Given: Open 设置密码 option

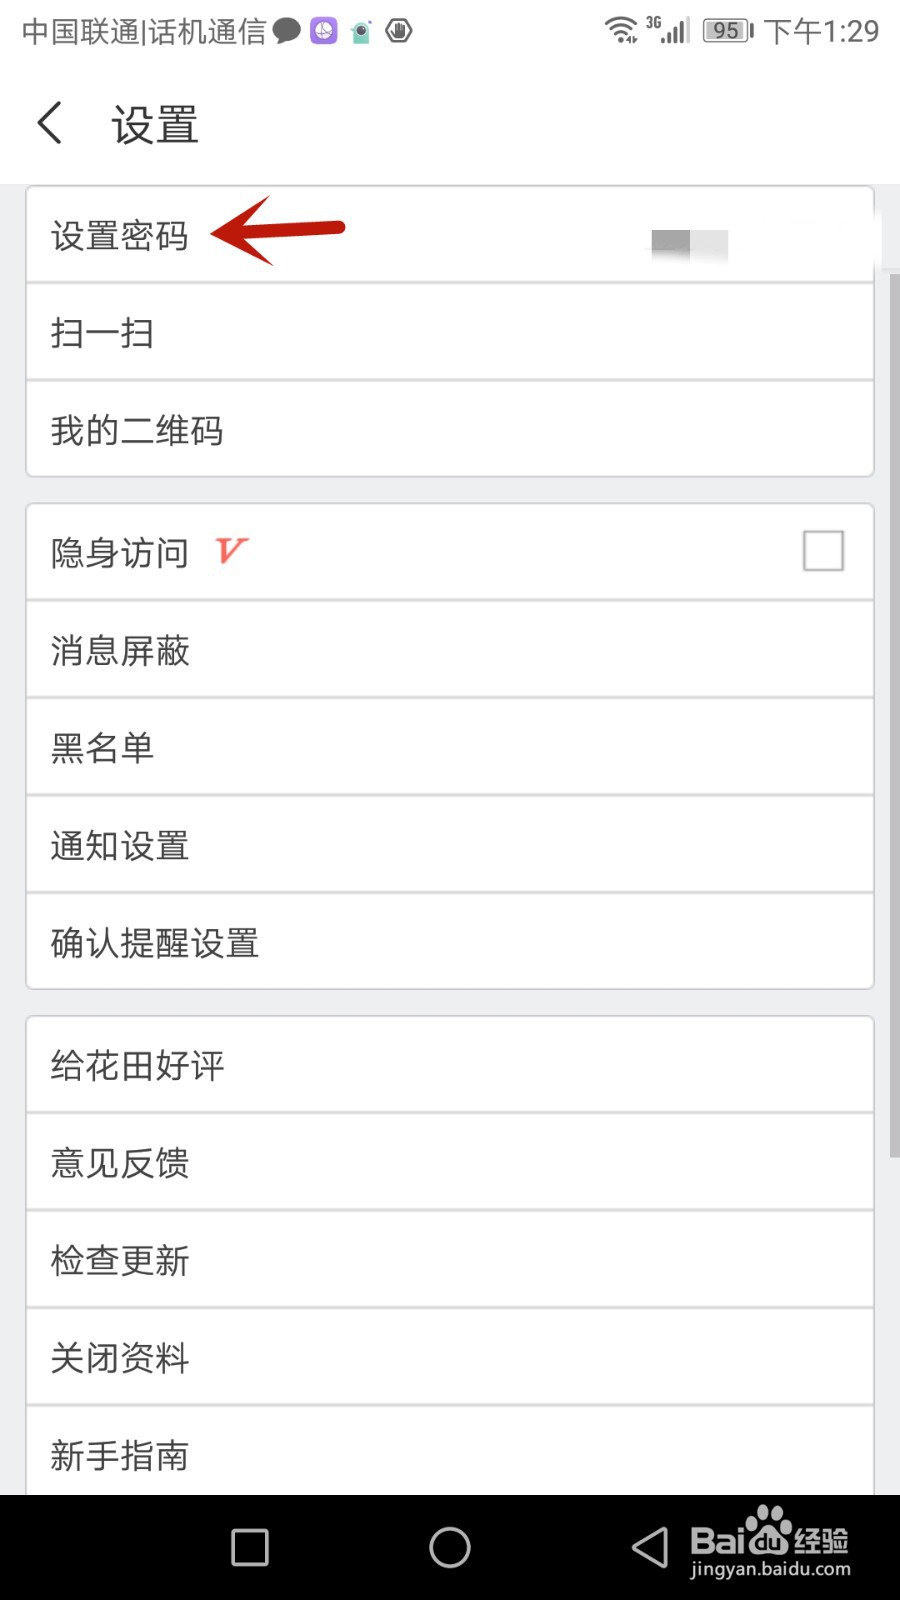Looking at the screenshot, I should click(x=450, y=235).
